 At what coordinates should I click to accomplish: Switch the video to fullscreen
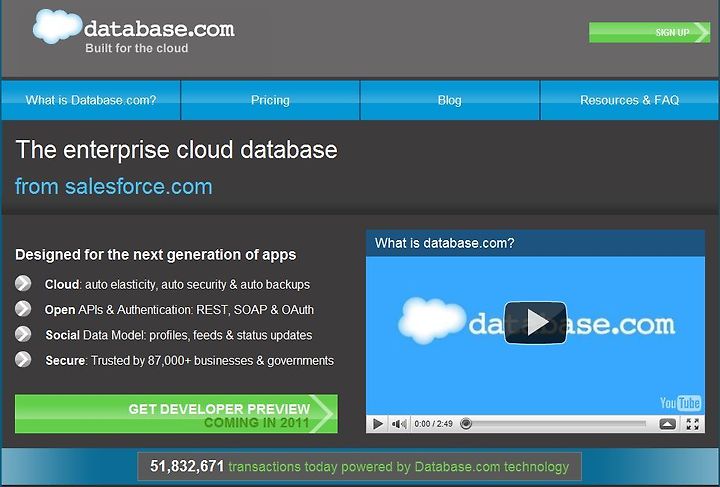click(x=692, y=424)
